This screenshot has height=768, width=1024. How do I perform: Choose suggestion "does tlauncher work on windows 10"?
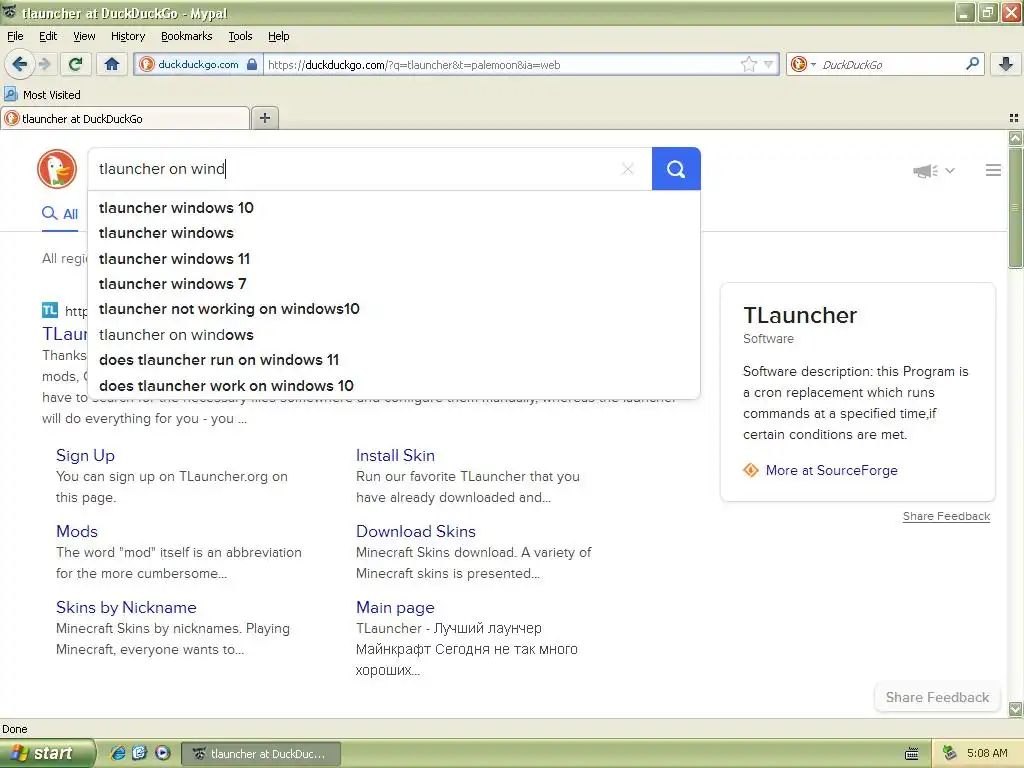394,386
